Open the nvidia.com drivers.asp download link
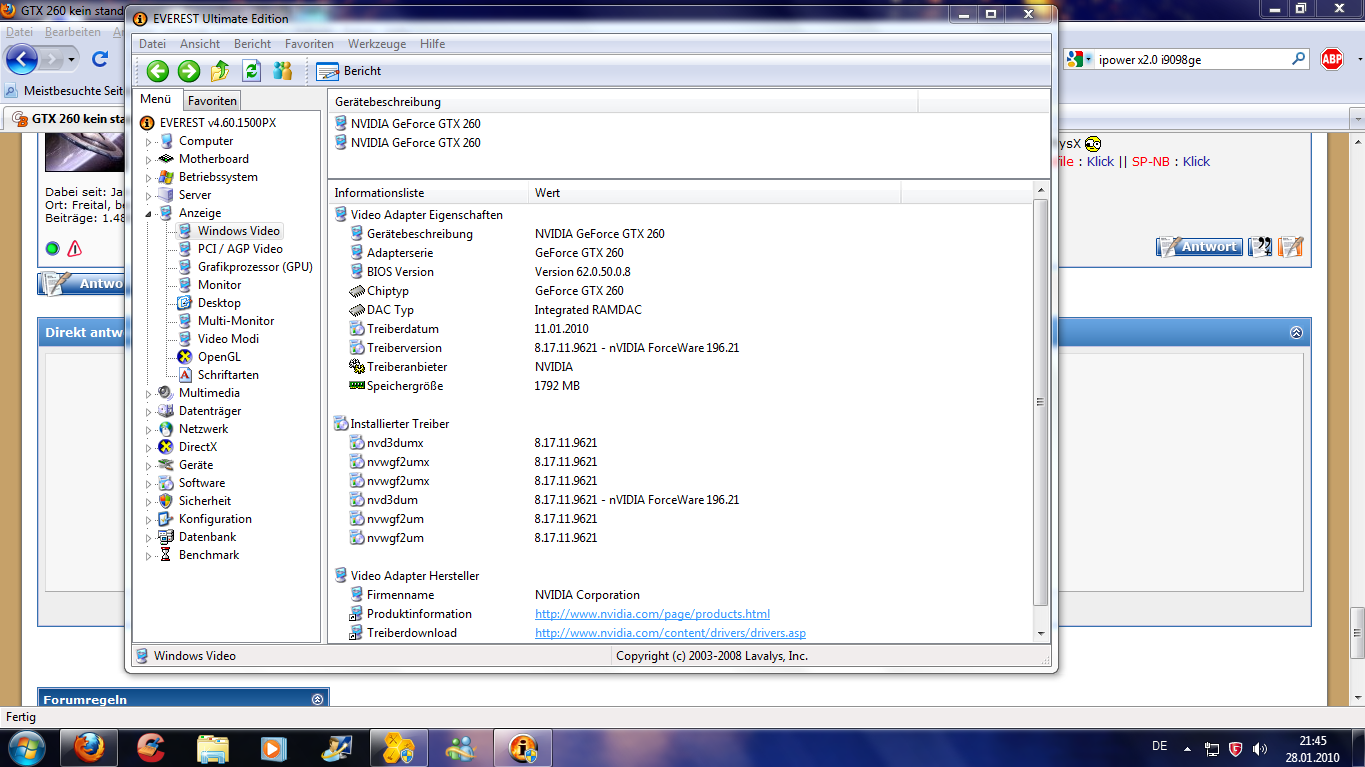 pos(670,633)
